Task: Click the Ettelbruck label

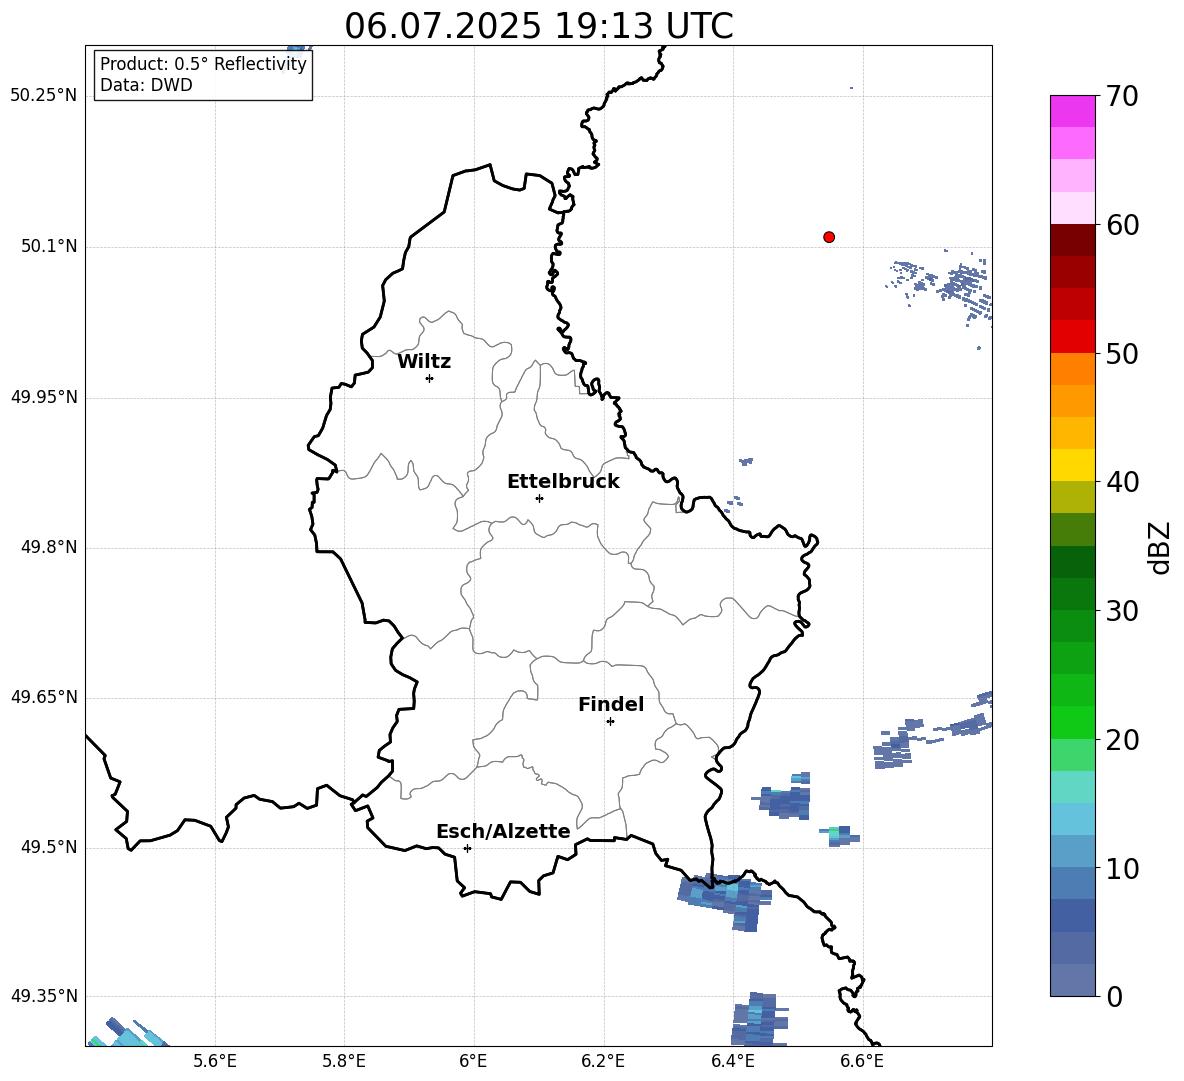Action: pos(563,482)
